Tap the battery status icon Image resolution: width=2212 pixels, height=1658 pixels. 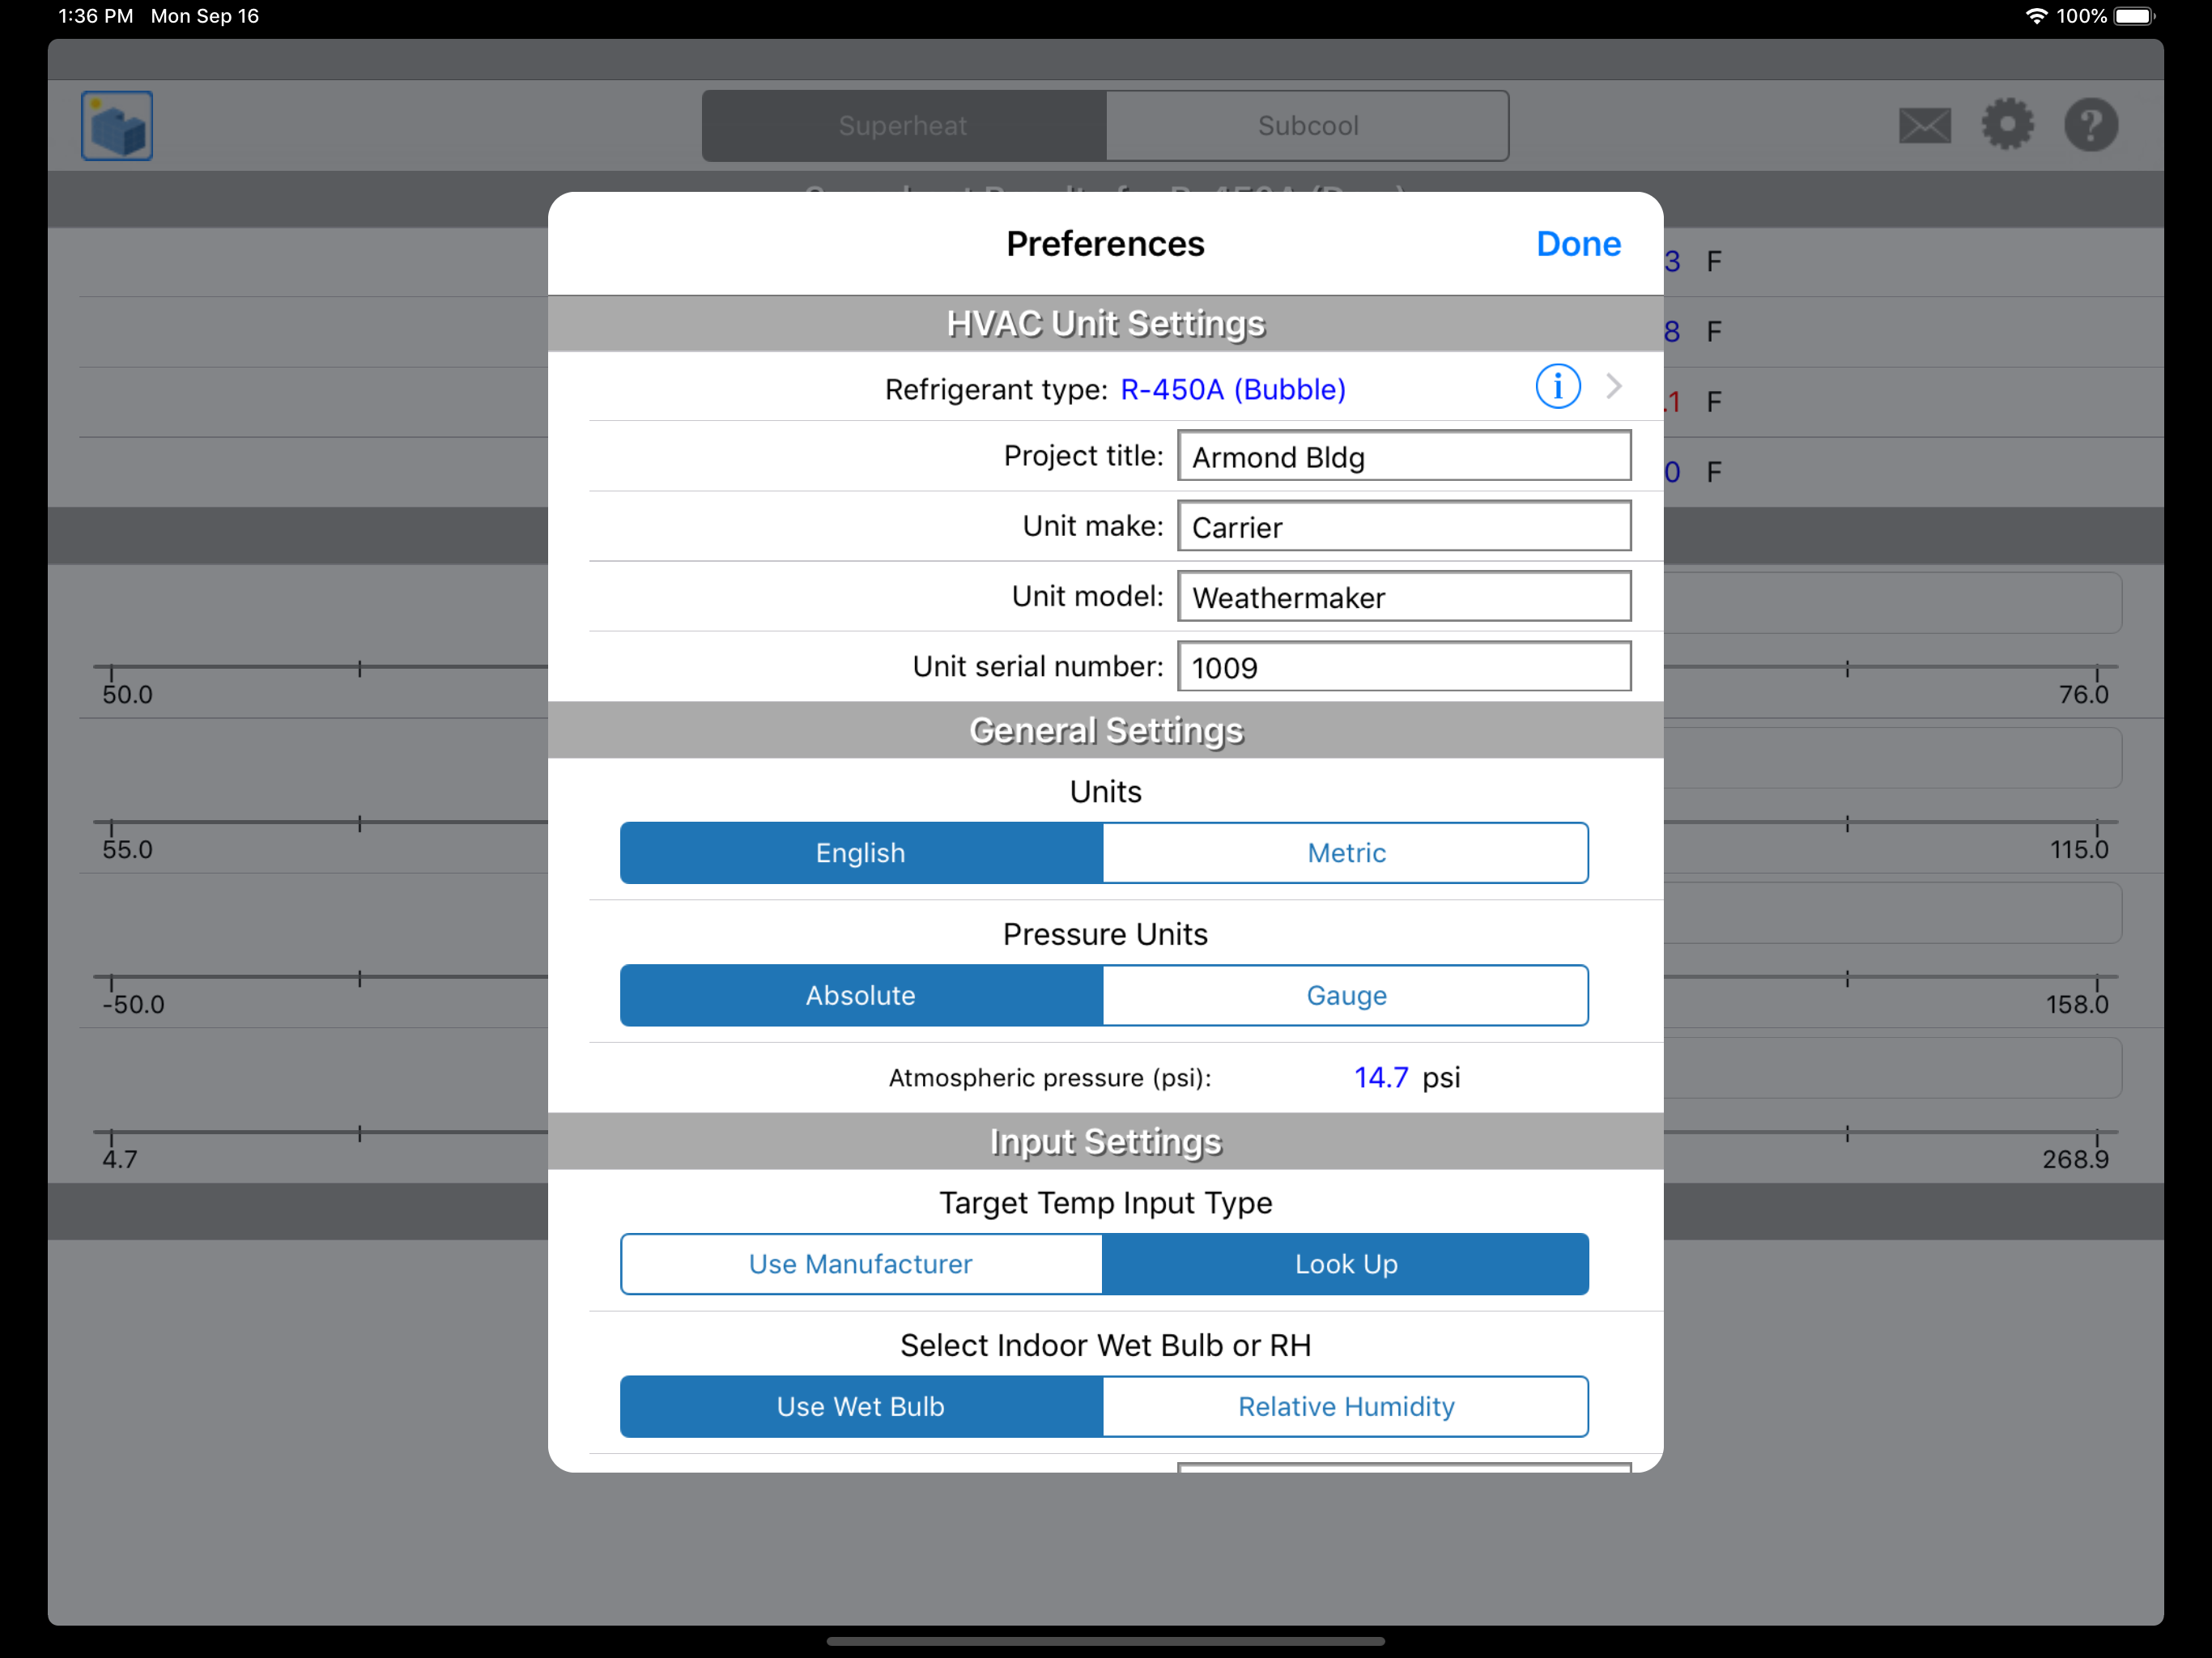tap(2134, 16)
